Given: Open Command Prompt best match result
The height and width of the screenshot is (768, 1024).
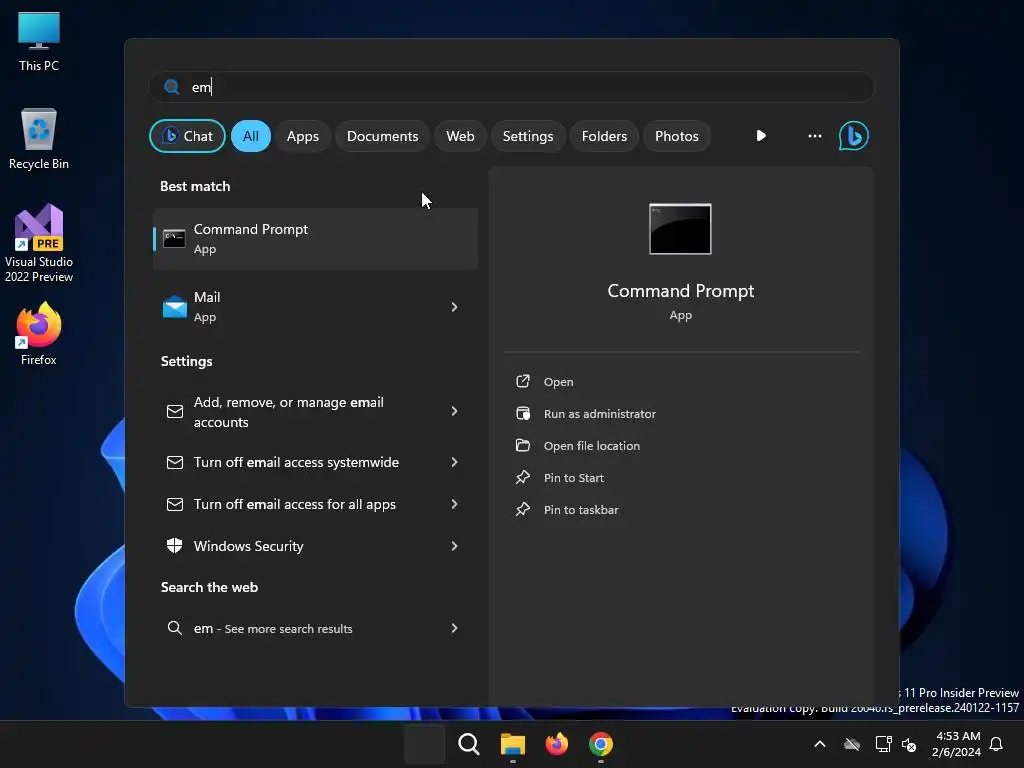Looking at the screenshot, I should [315, 238].
